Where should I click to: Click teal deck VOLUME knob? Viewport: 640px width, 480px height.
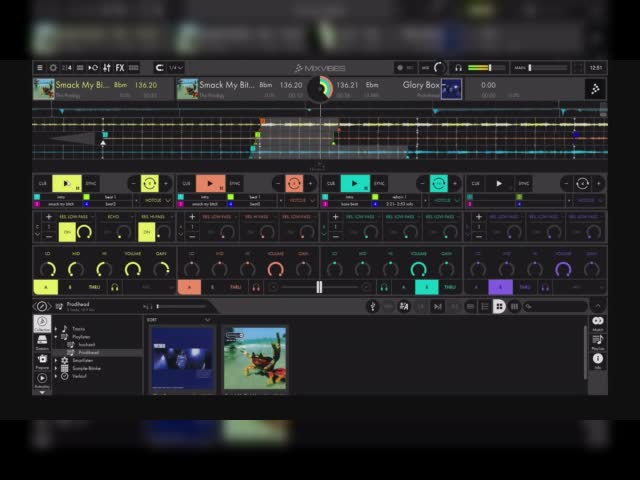[418, 269]
